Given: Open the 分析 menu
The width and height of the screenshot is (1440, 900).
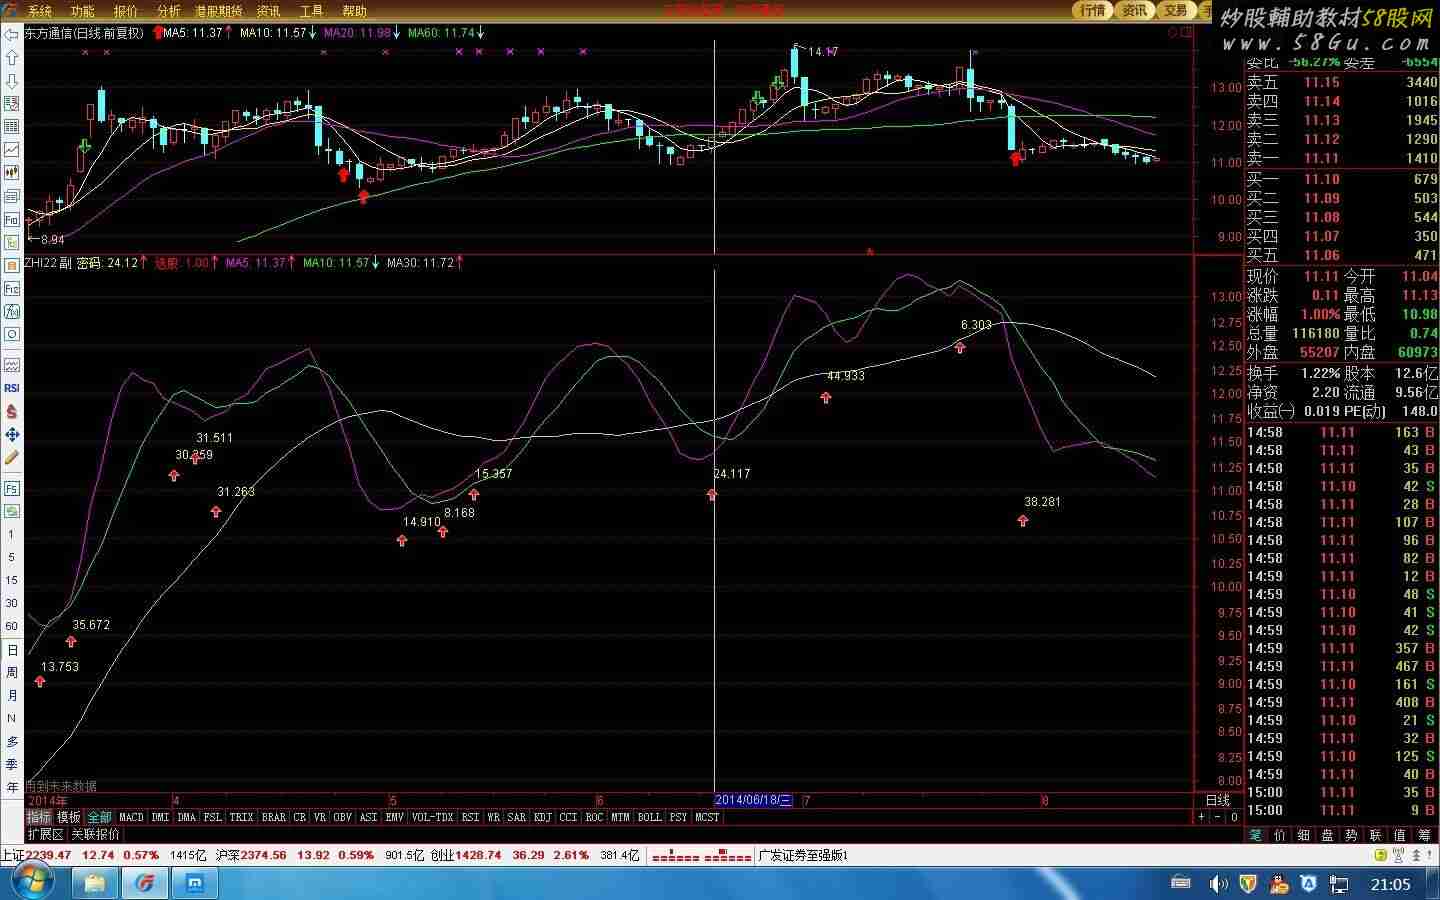Looking at the screenshot, I should [168, 11].
